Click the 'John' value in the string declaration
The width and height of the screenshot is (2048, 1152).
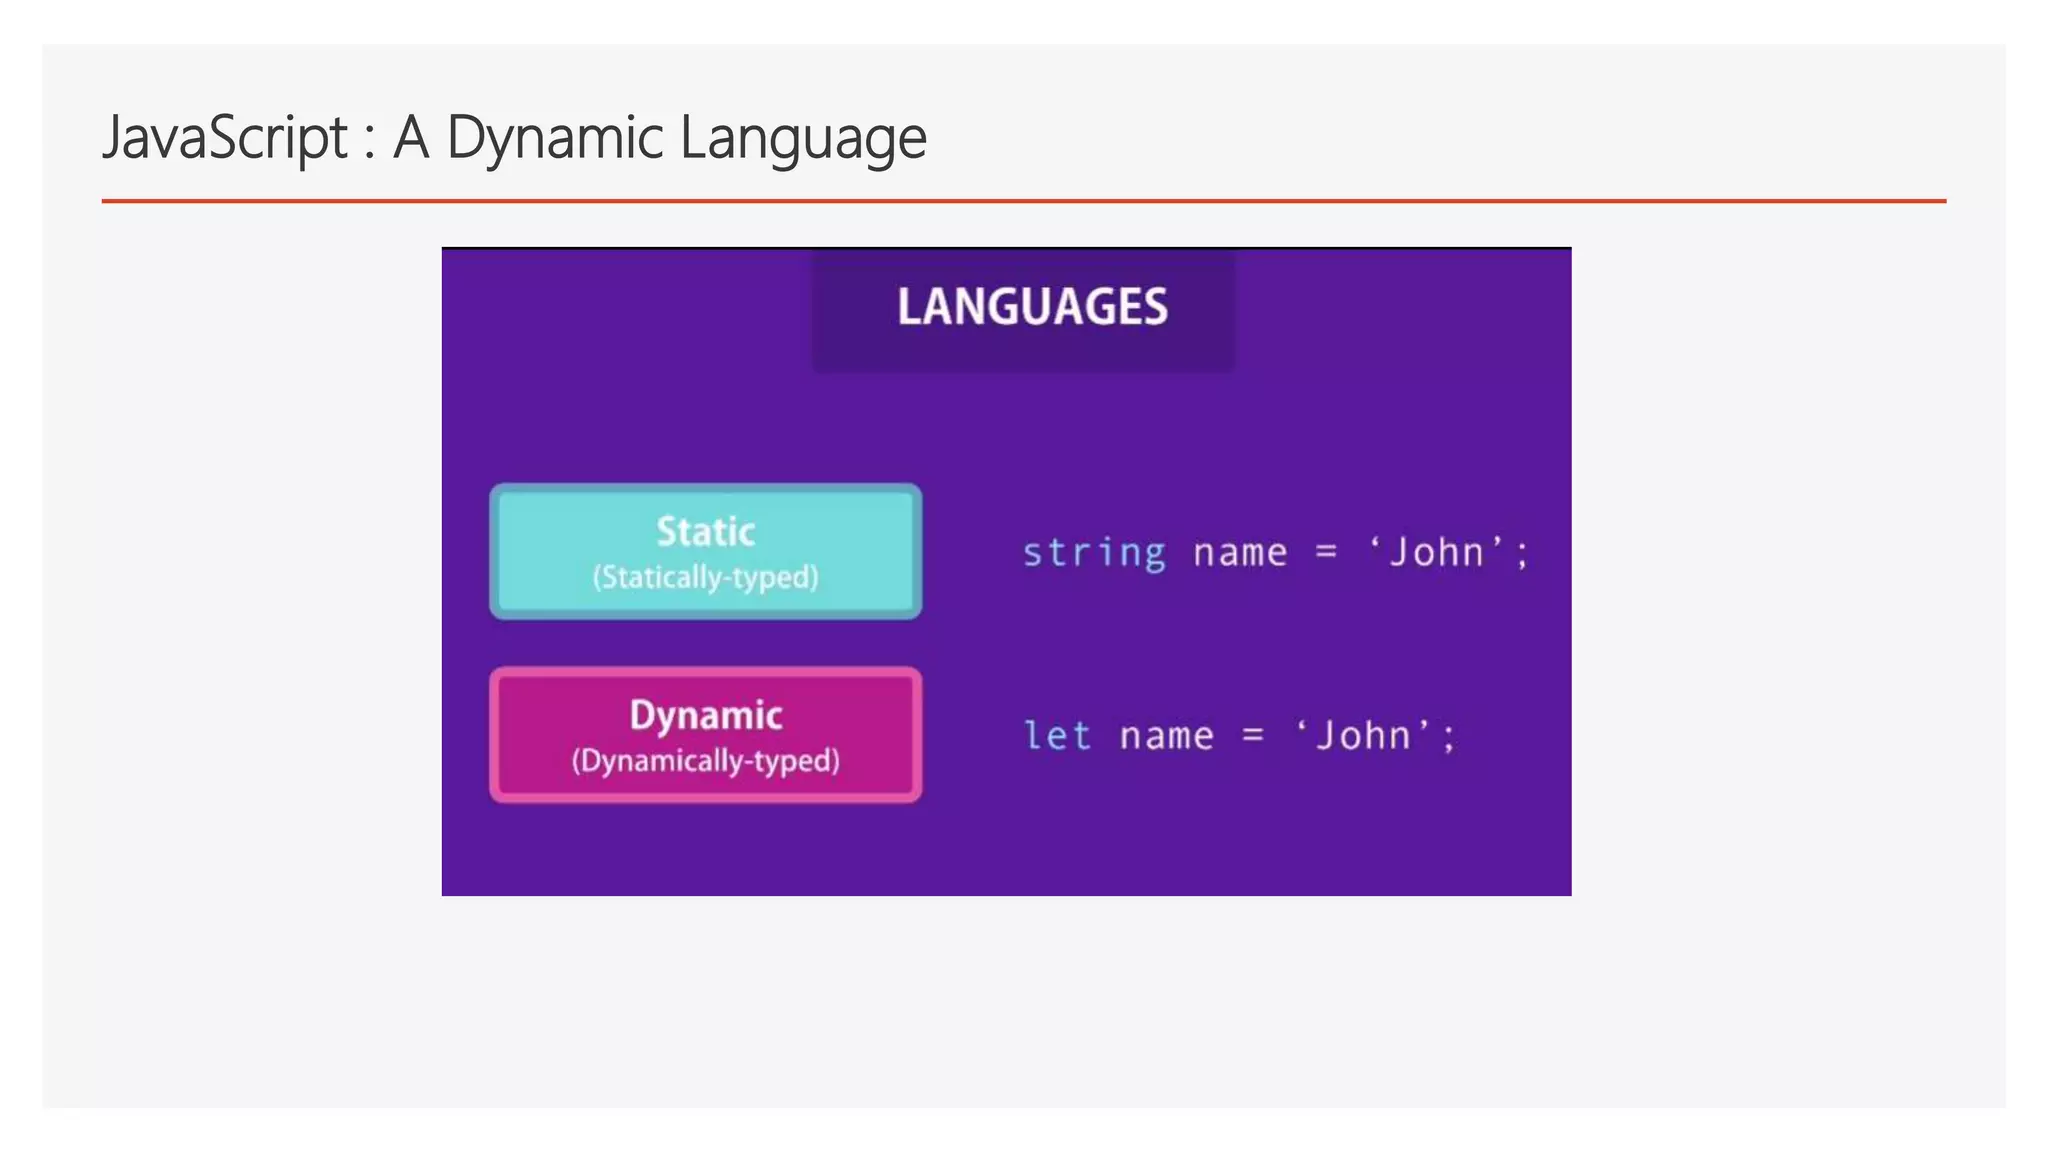pyautogui.click(x=1436, y=552)
